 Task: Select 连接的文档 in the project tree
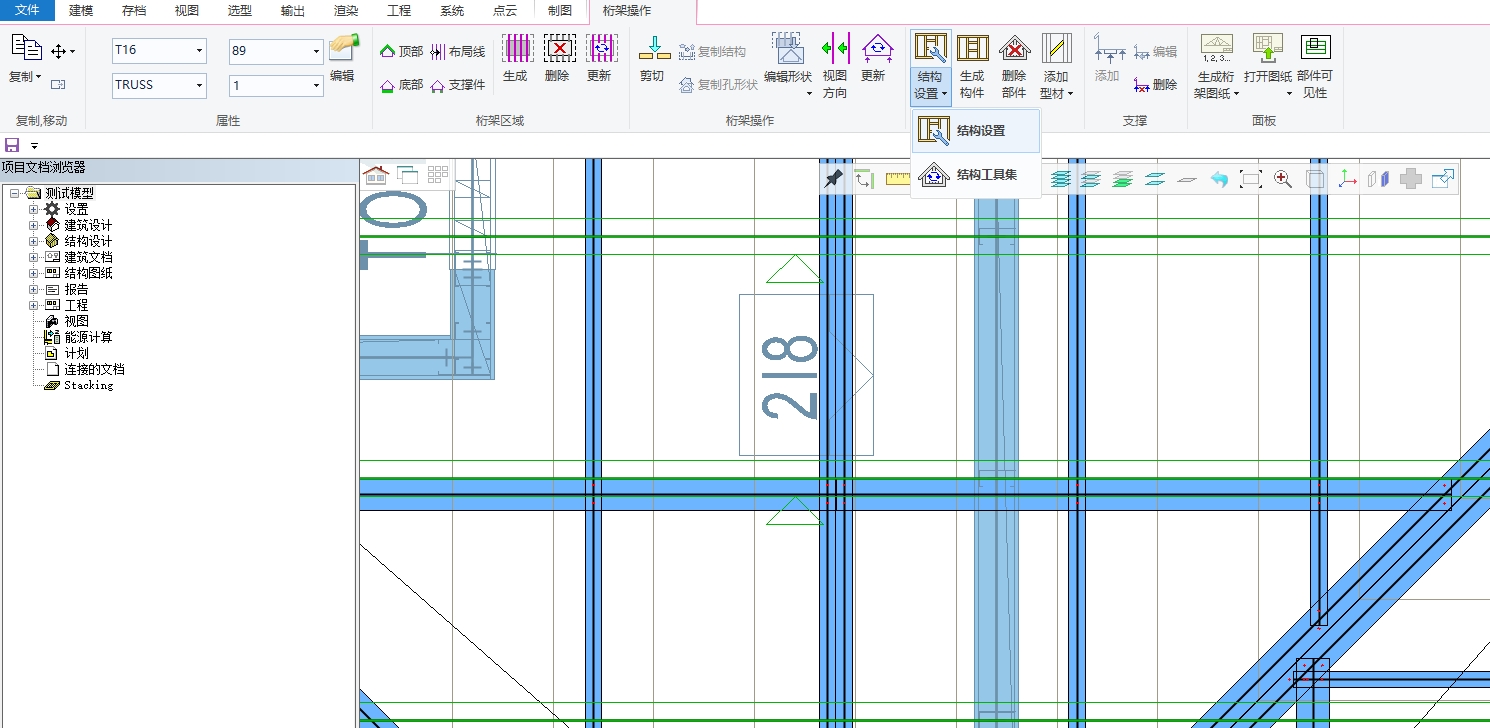[95, 369]
